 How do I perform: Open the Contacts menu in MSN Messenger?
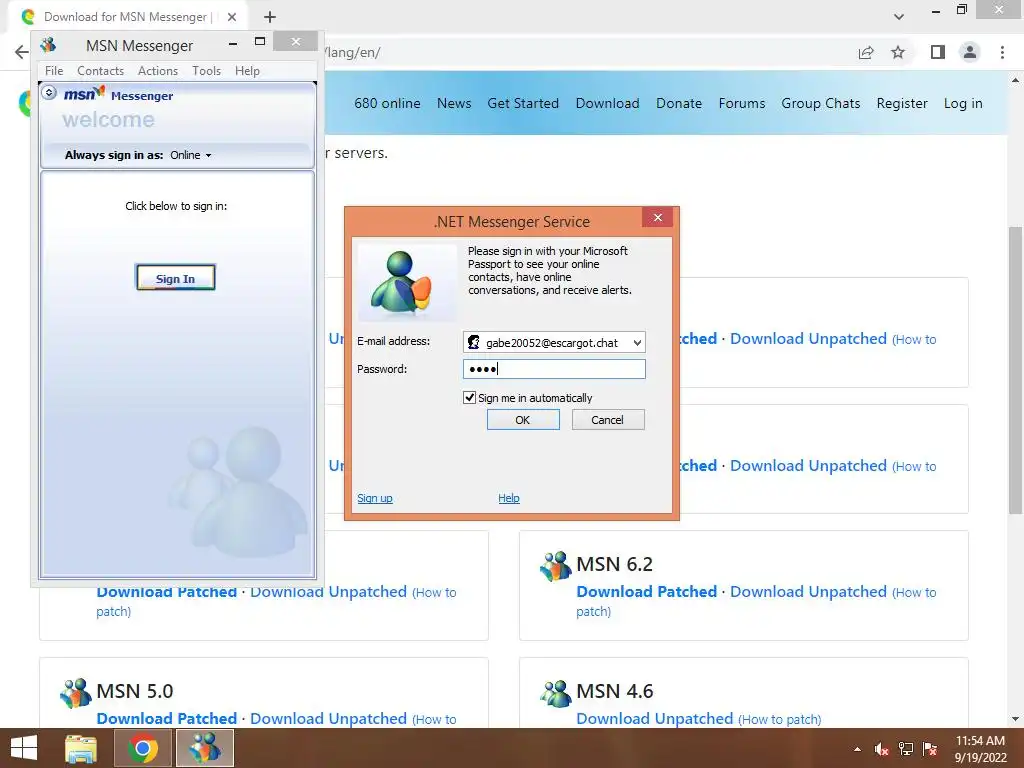pyautogui.click(x=100, y=71)
